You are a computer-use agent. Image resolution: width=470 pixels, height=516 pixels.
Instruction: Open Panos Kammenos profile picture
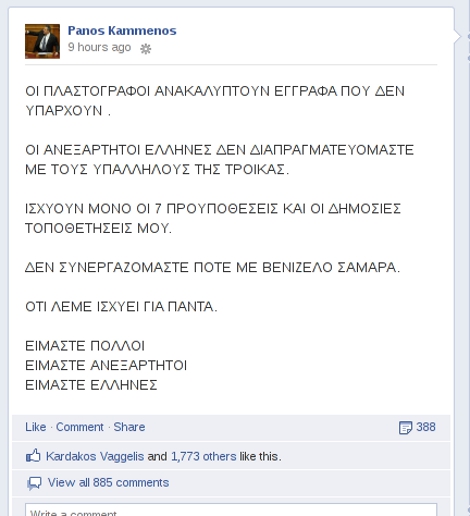click(42, 41)
